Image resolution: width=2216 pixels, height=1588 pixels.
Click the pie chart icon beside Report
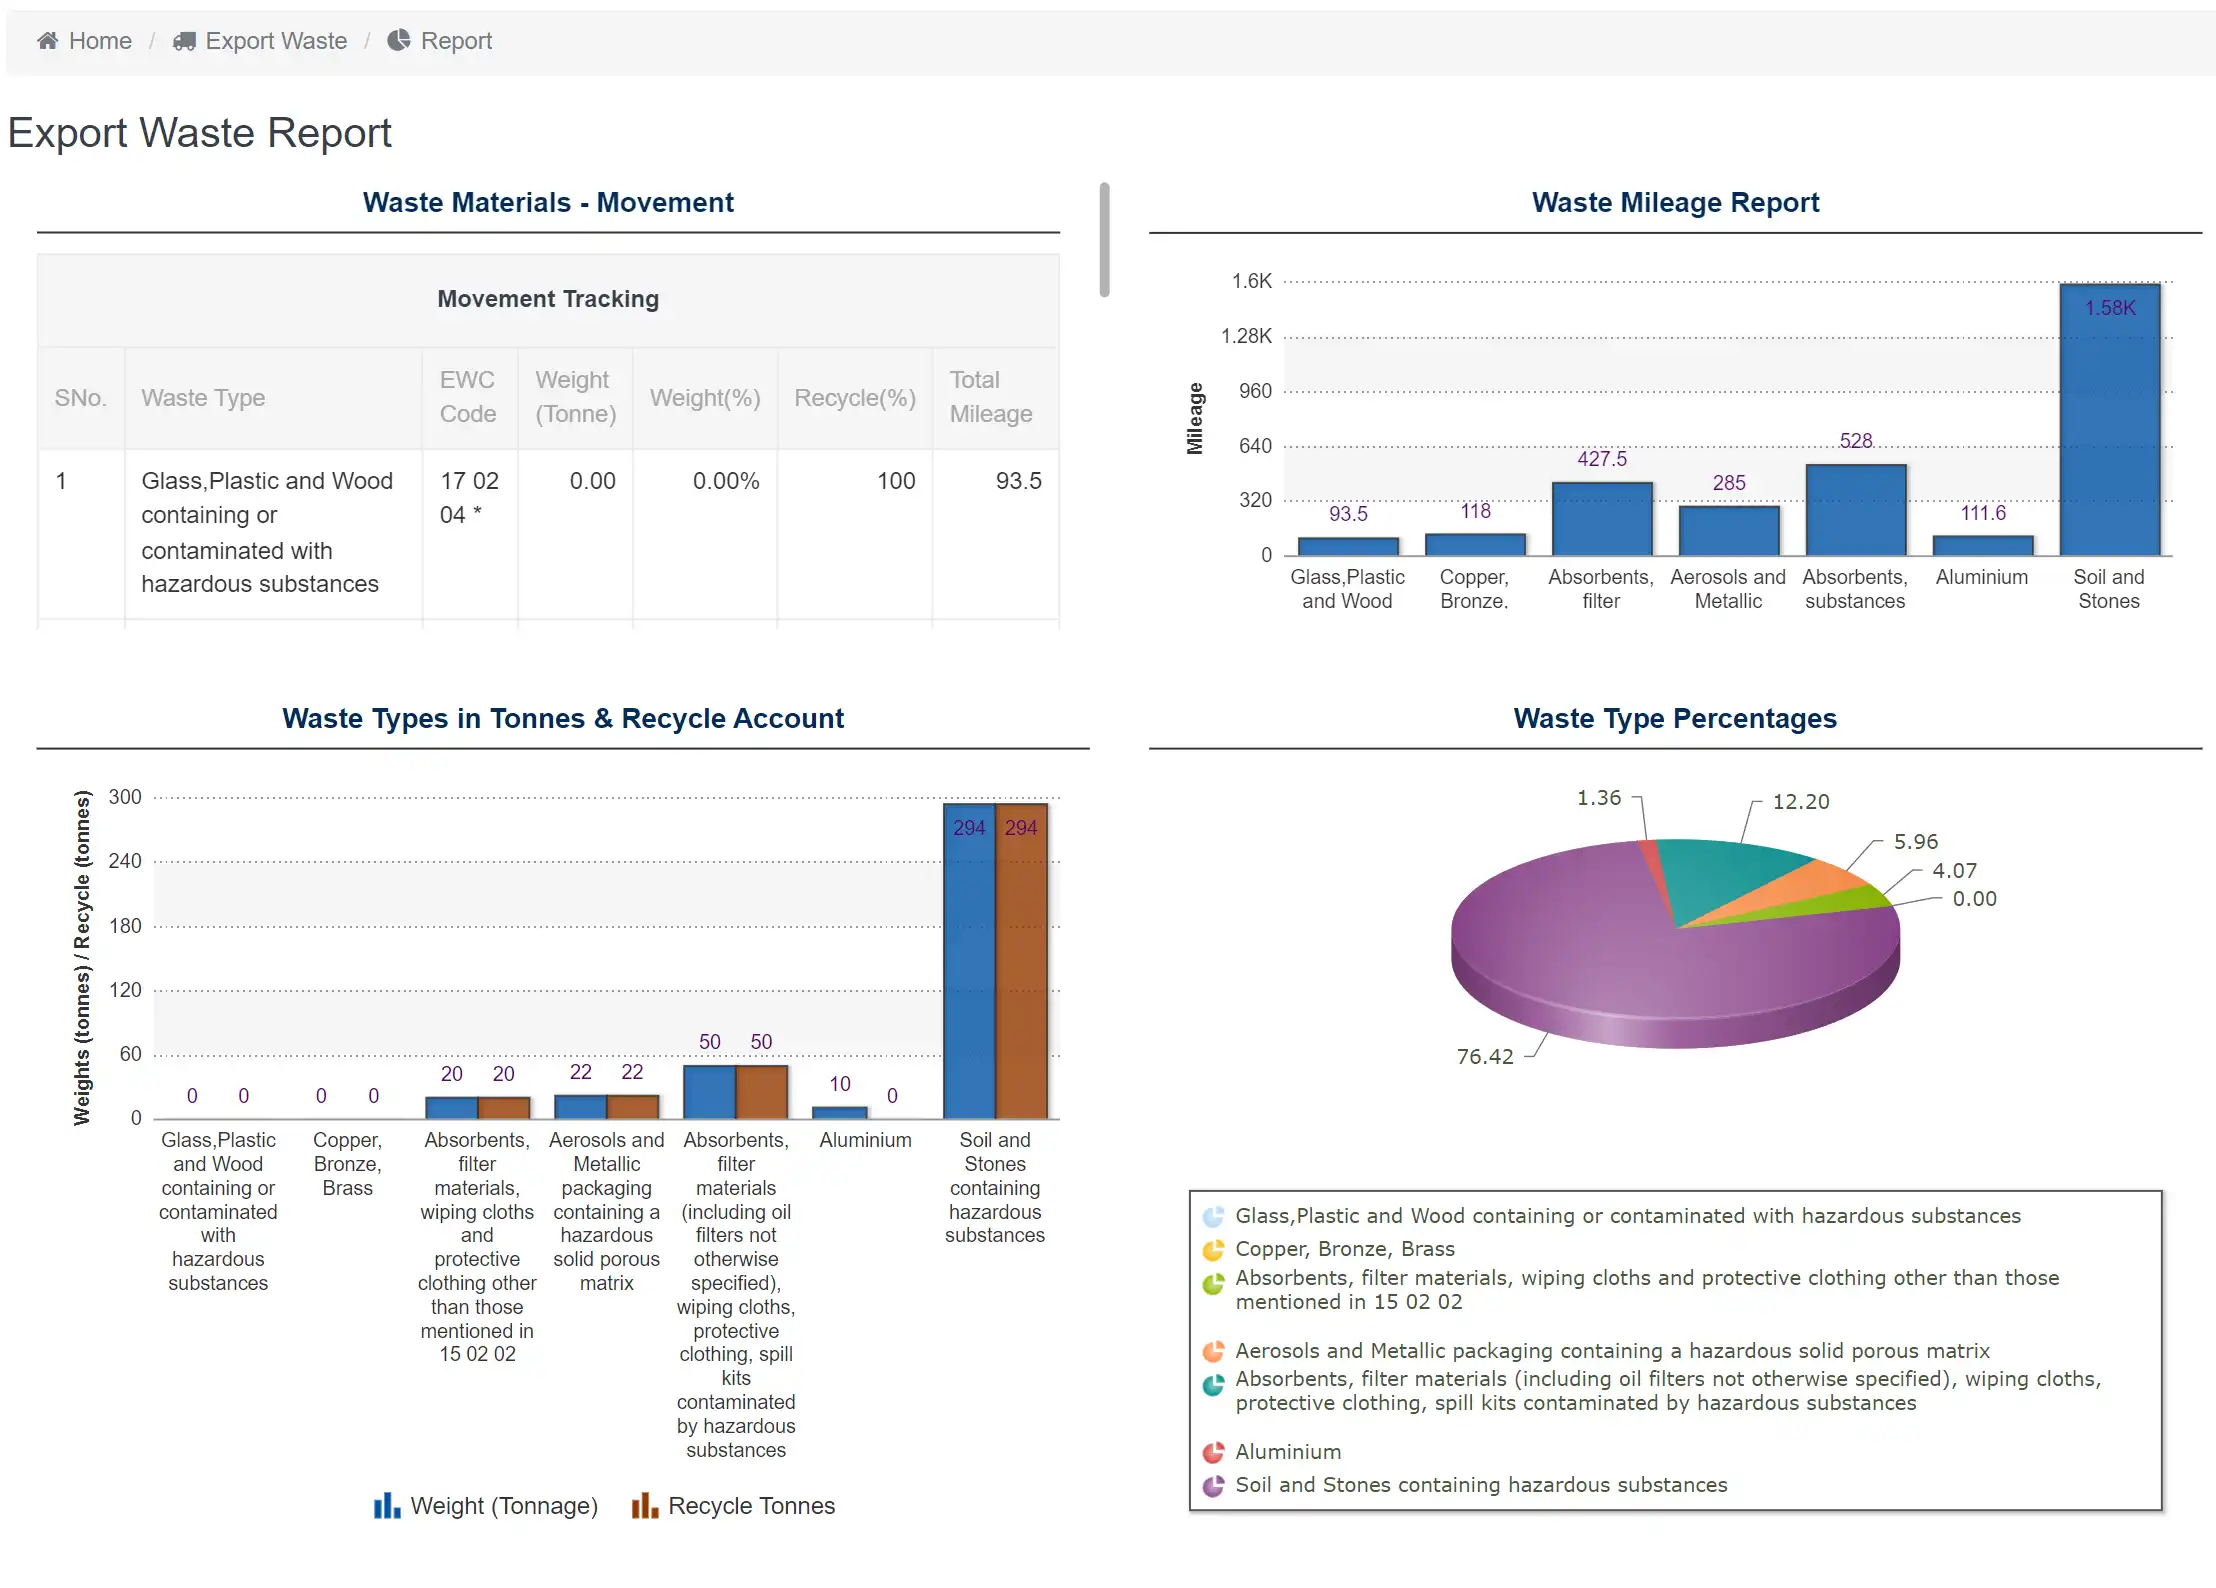399,40
